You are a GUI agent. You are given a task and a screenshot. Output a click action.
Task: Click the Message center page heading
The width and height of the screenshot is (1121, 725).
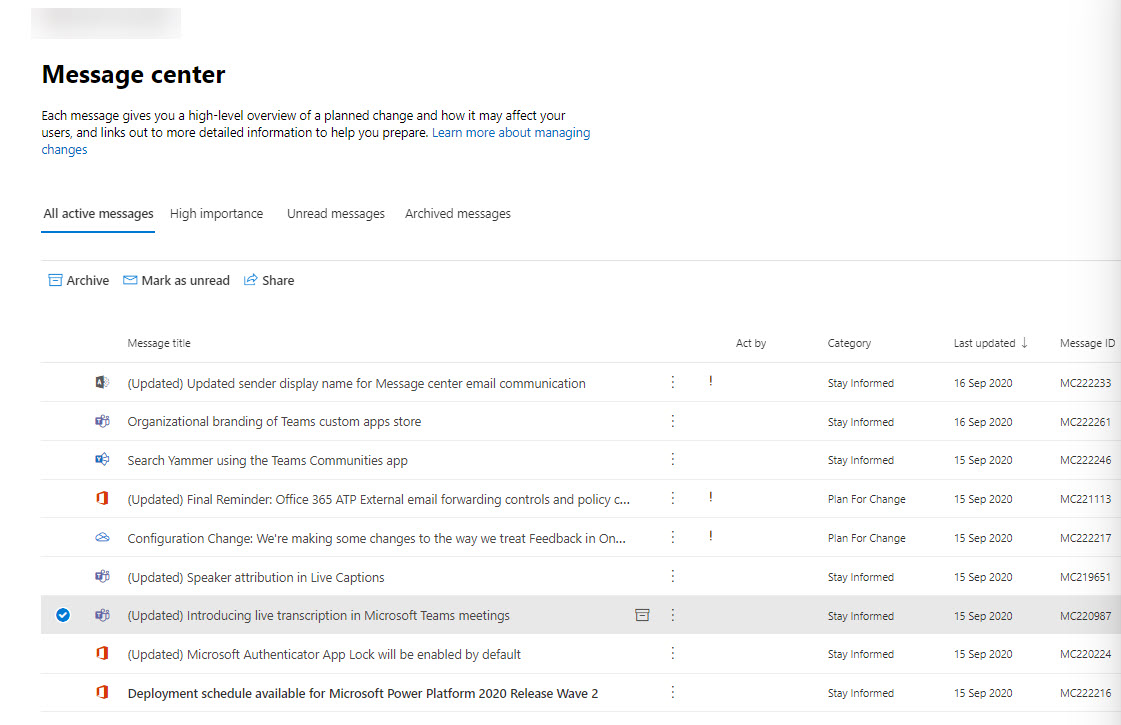pyautogui.click(x=133, y=74)
